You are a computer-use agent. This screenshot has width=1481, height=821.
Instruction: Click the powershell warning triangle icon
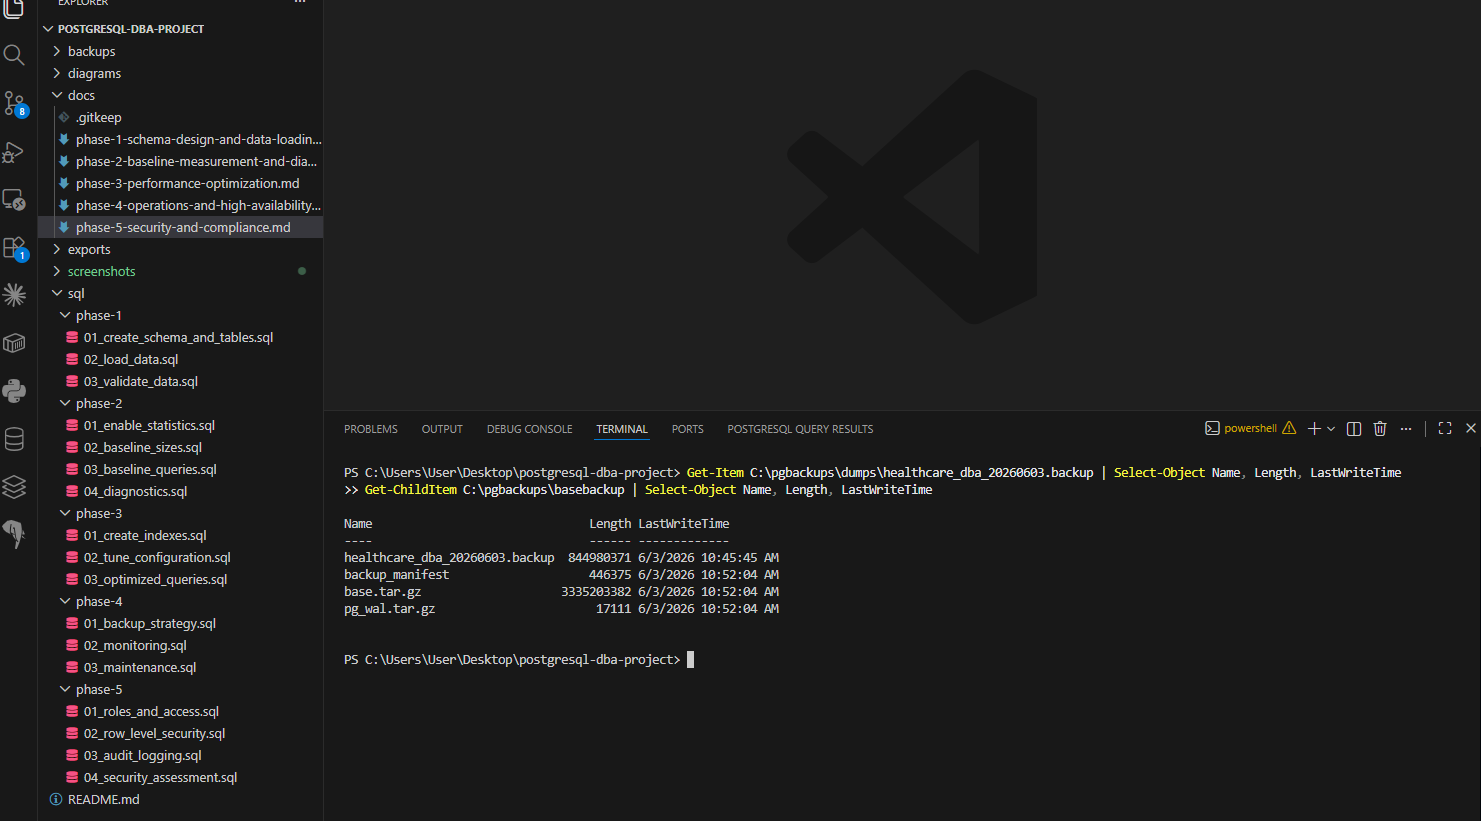point(1289,428)
